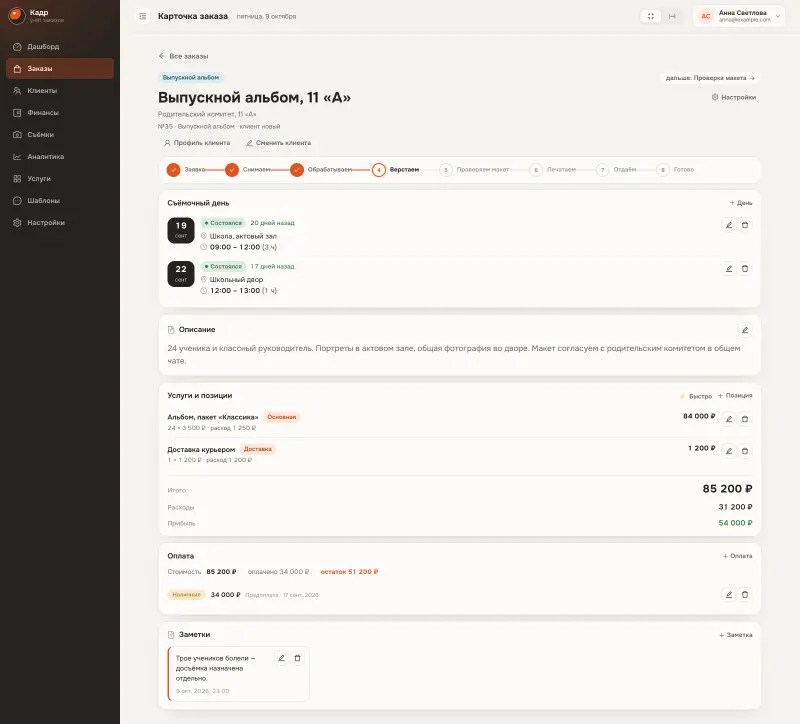Edit the 19 сент shooting day
The image size is (800, 724).
[x=729, y=225]
